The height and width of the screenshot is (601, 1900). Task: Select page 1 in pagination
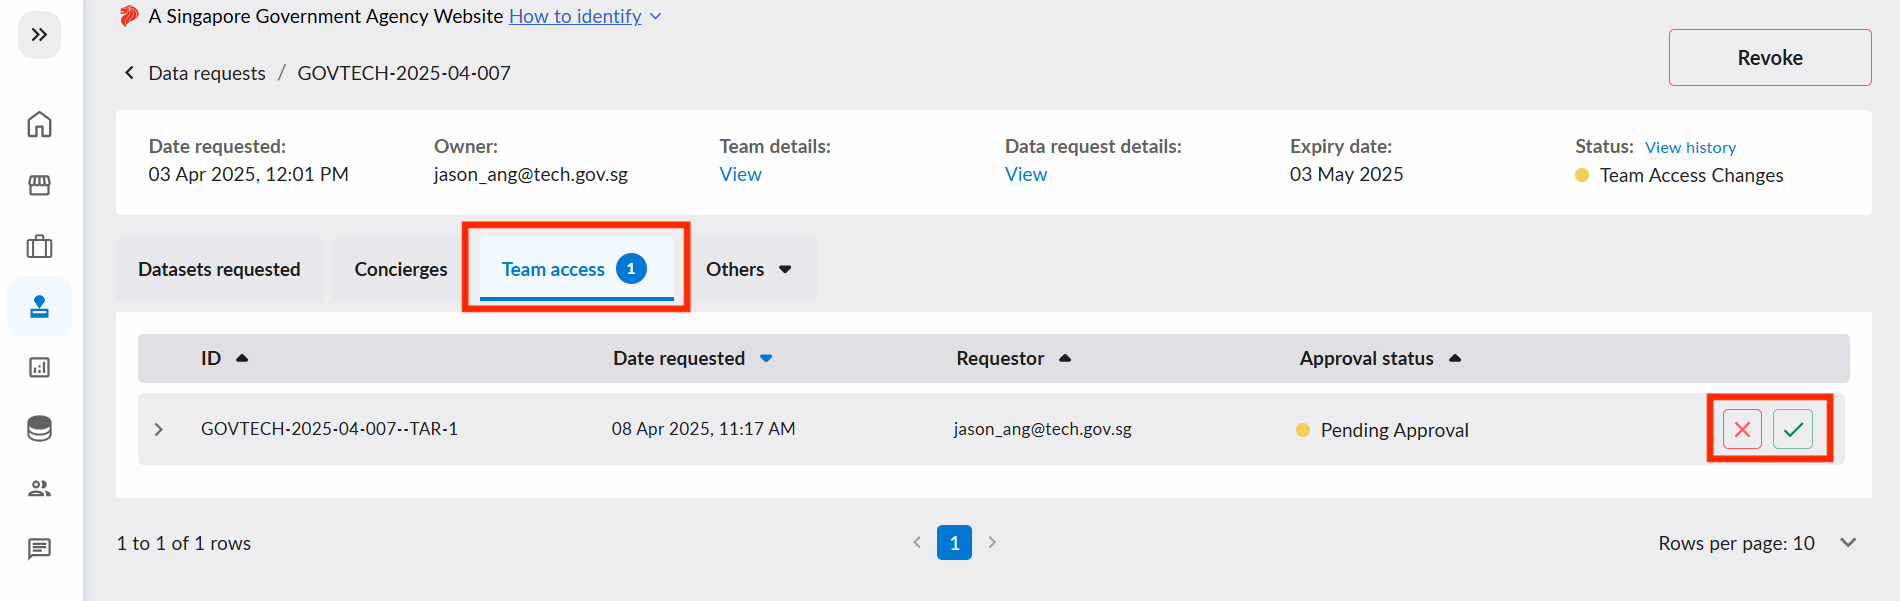[x=954, y=542]
